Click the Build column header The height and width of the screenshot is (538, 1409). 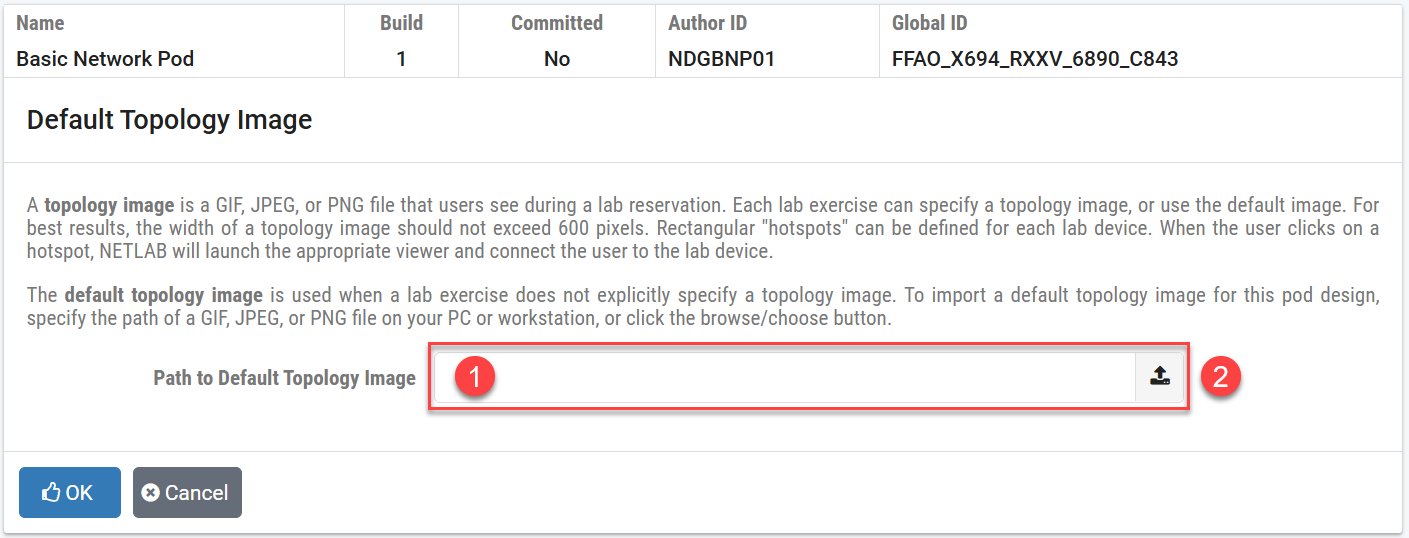pos(401,23)
